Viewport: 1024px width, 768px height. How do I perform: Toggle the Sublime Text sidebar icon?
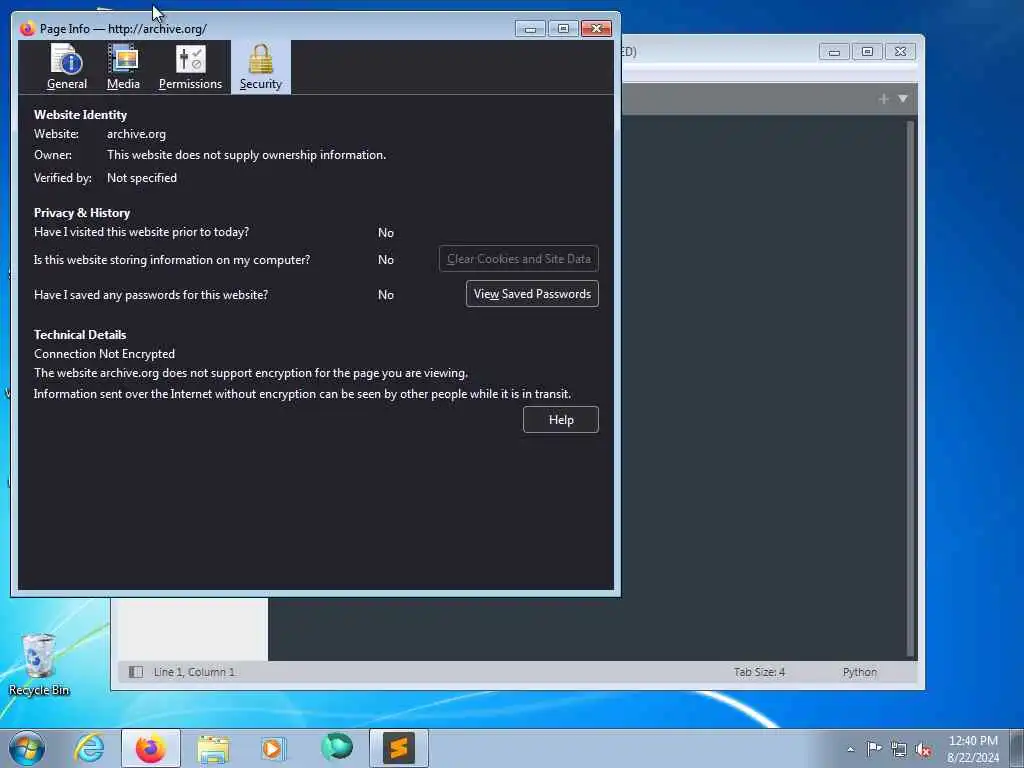click(136, 672)
